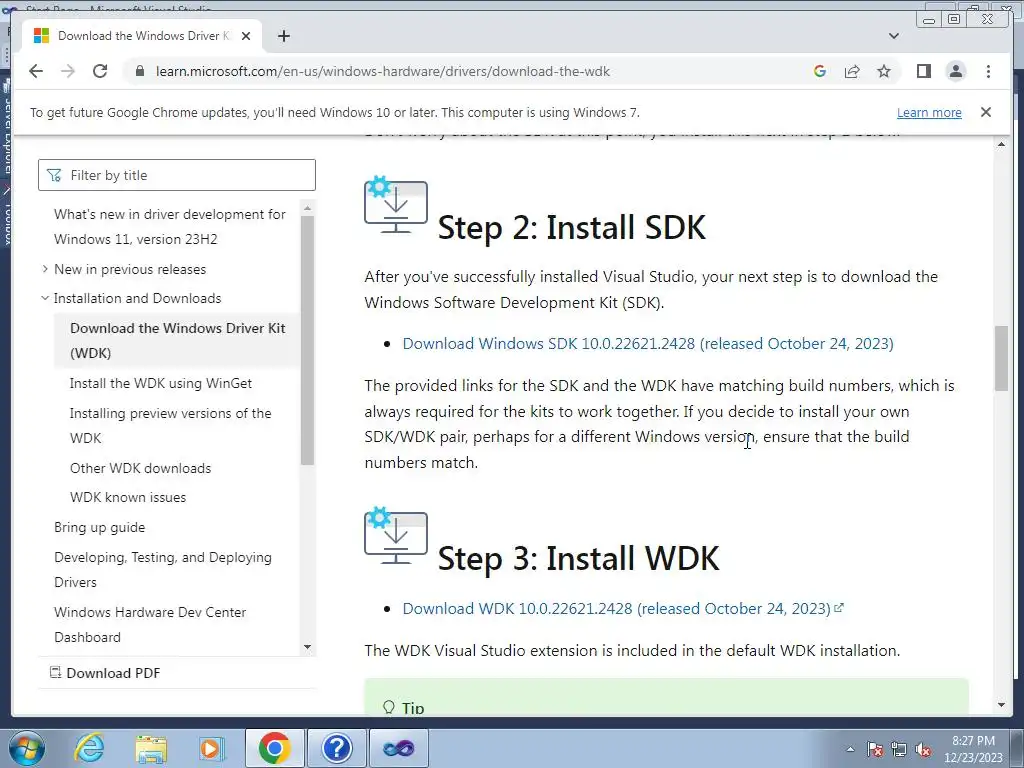This screenshot has width=1024, height=768.
Task: Click the Step 3 install monitor icon
Action: point(396,536)
